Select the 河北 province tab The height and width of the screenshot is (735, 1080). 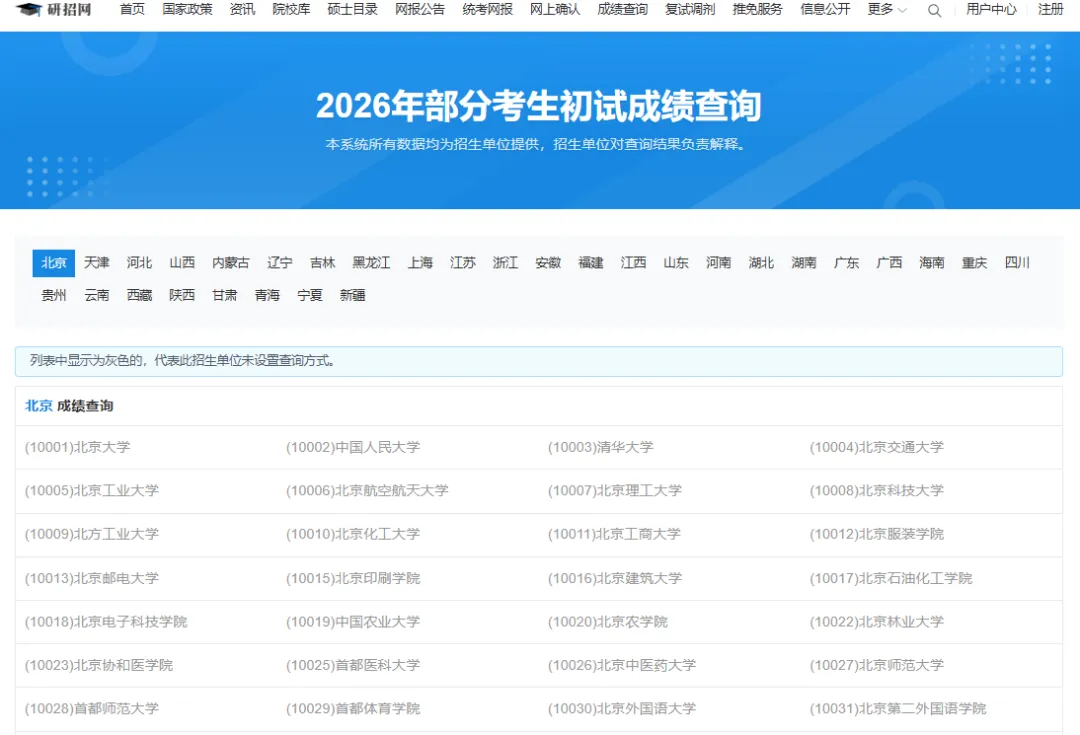click(139, 262)
